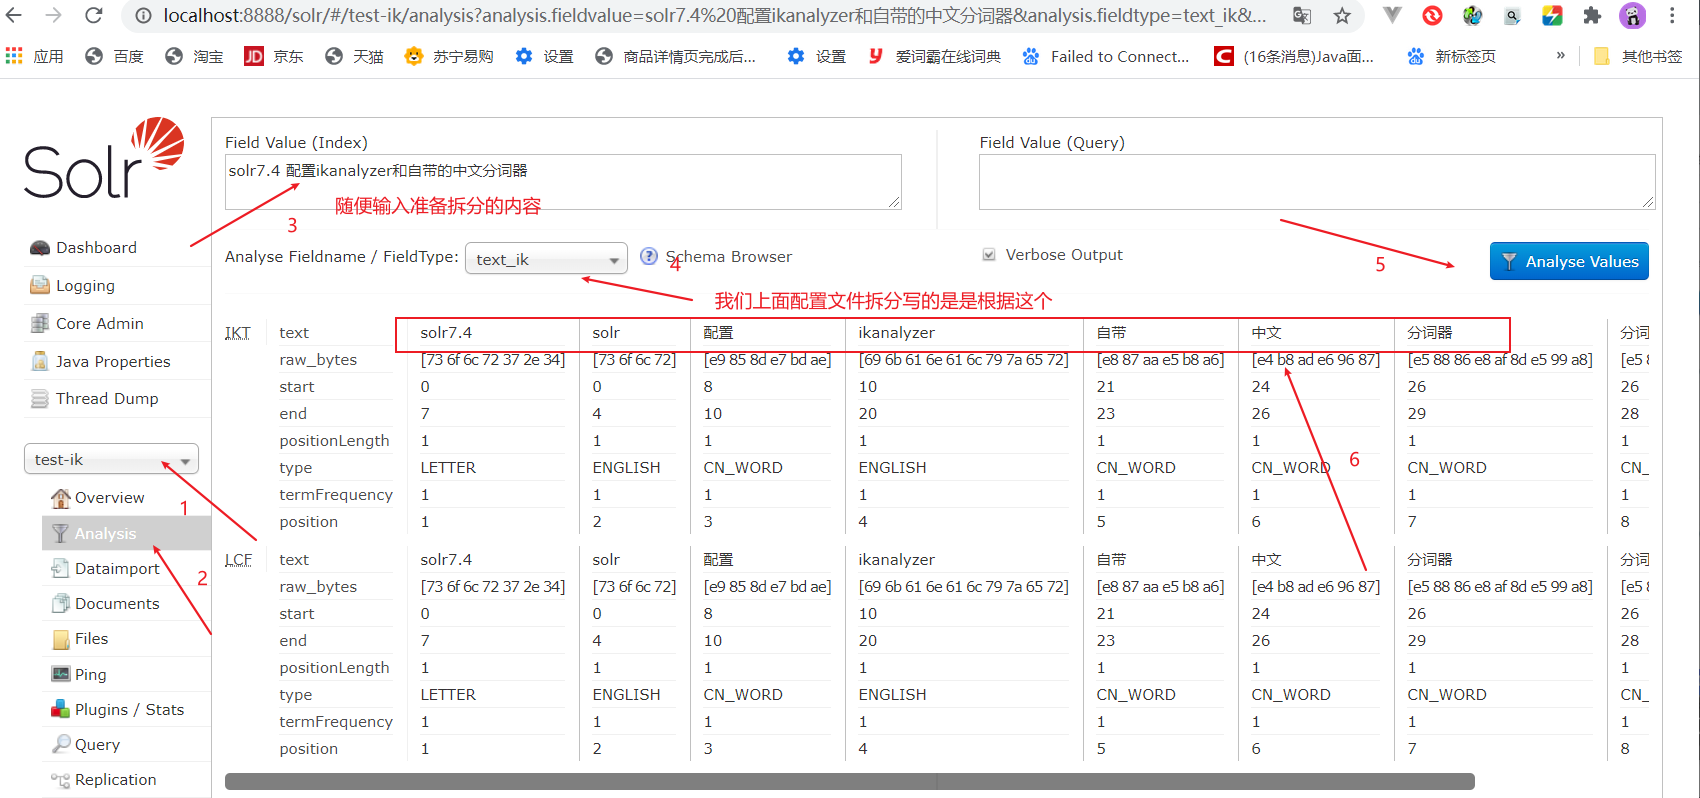Click the horizontal scrollbar of analysis results

point(850,781)
